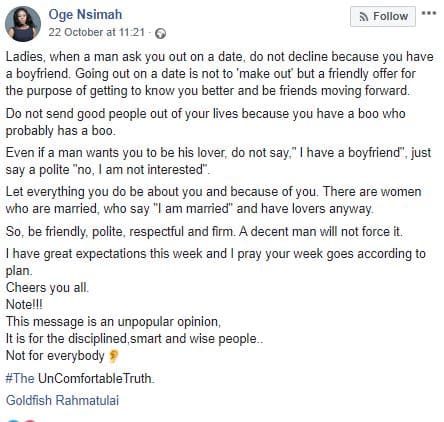Open the Oge Nsimah profile name link
This screenshot has width=444, height=422.
(85, 15)
